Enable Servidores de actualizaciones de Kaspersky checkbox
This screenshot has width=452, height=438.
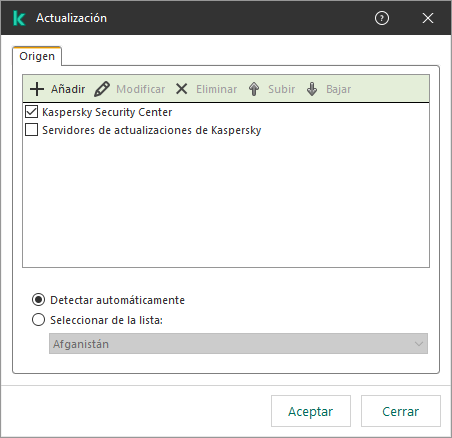click(31, 130)
